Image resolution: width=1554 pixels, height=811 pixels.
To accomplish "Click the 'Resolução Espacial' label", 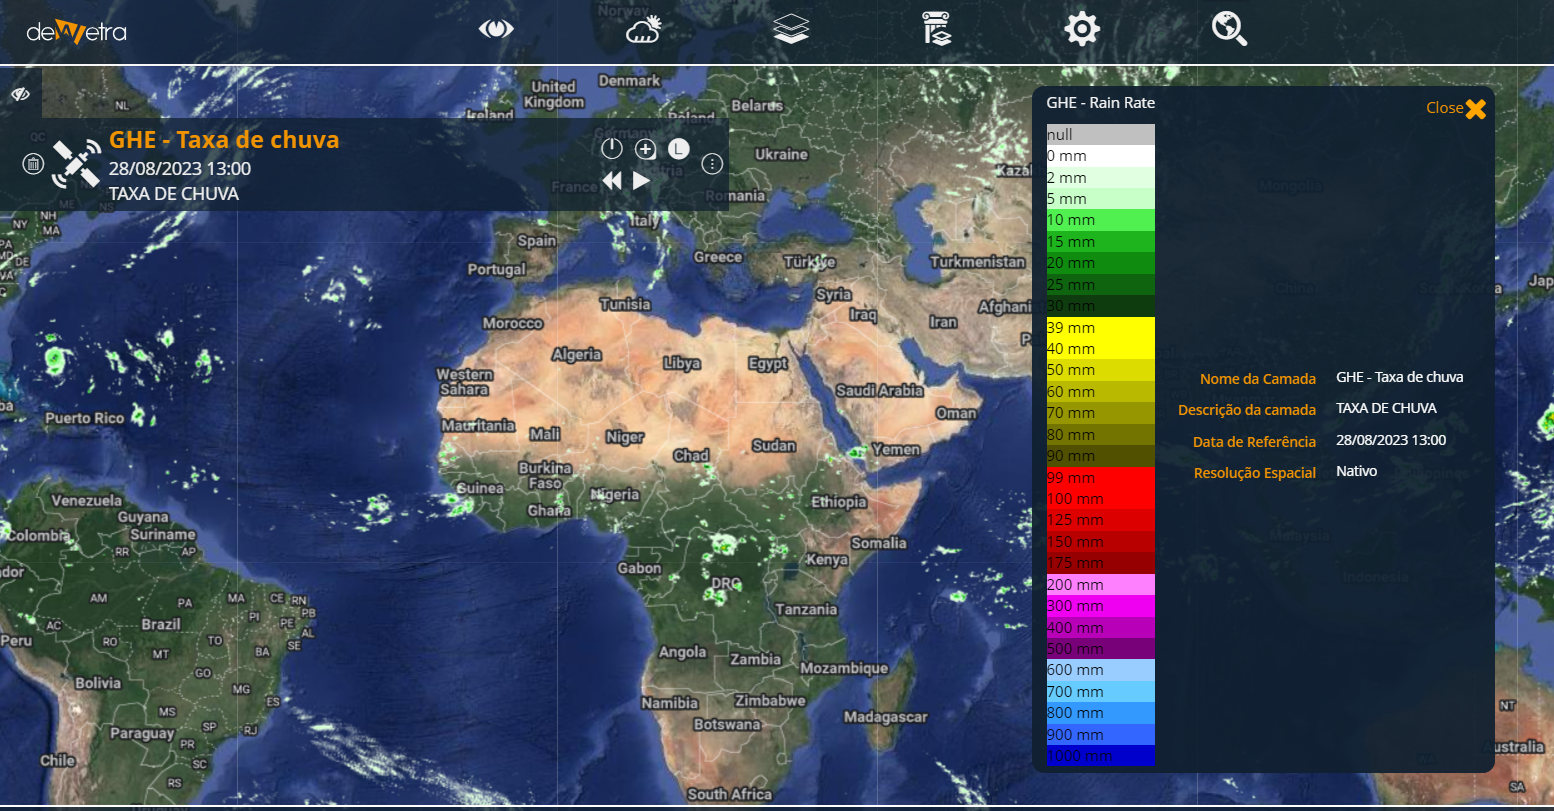I will point(1255,473).
